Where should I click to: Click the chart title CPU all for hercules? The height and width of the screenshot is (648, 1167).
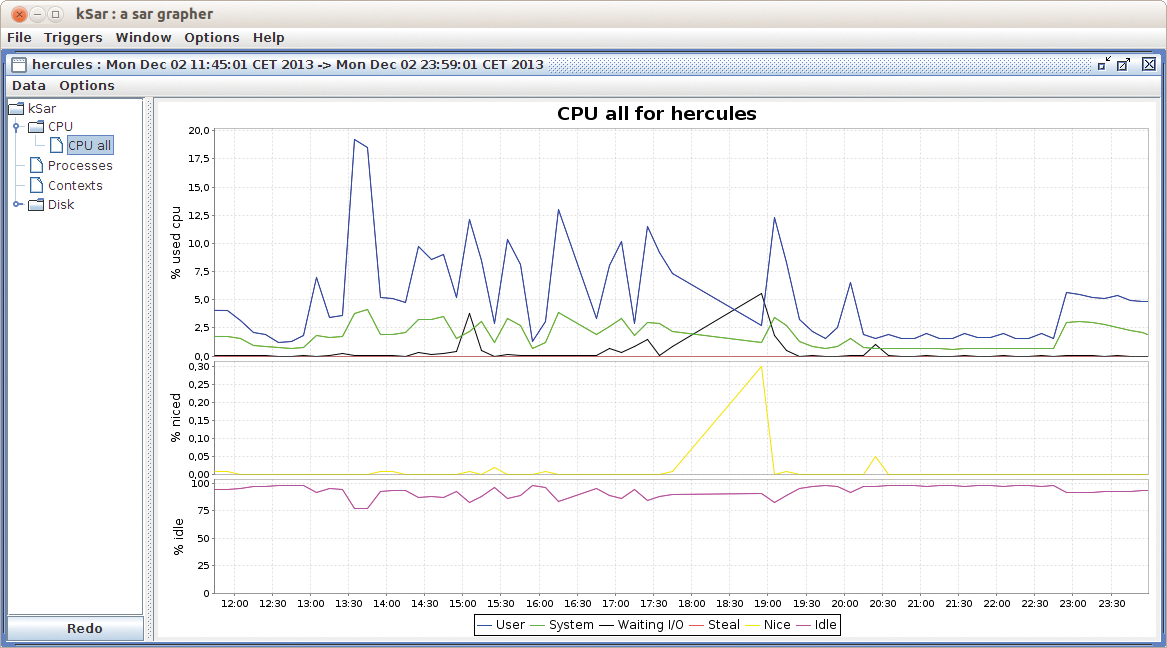pyautogui.click(x=656, y=114)
